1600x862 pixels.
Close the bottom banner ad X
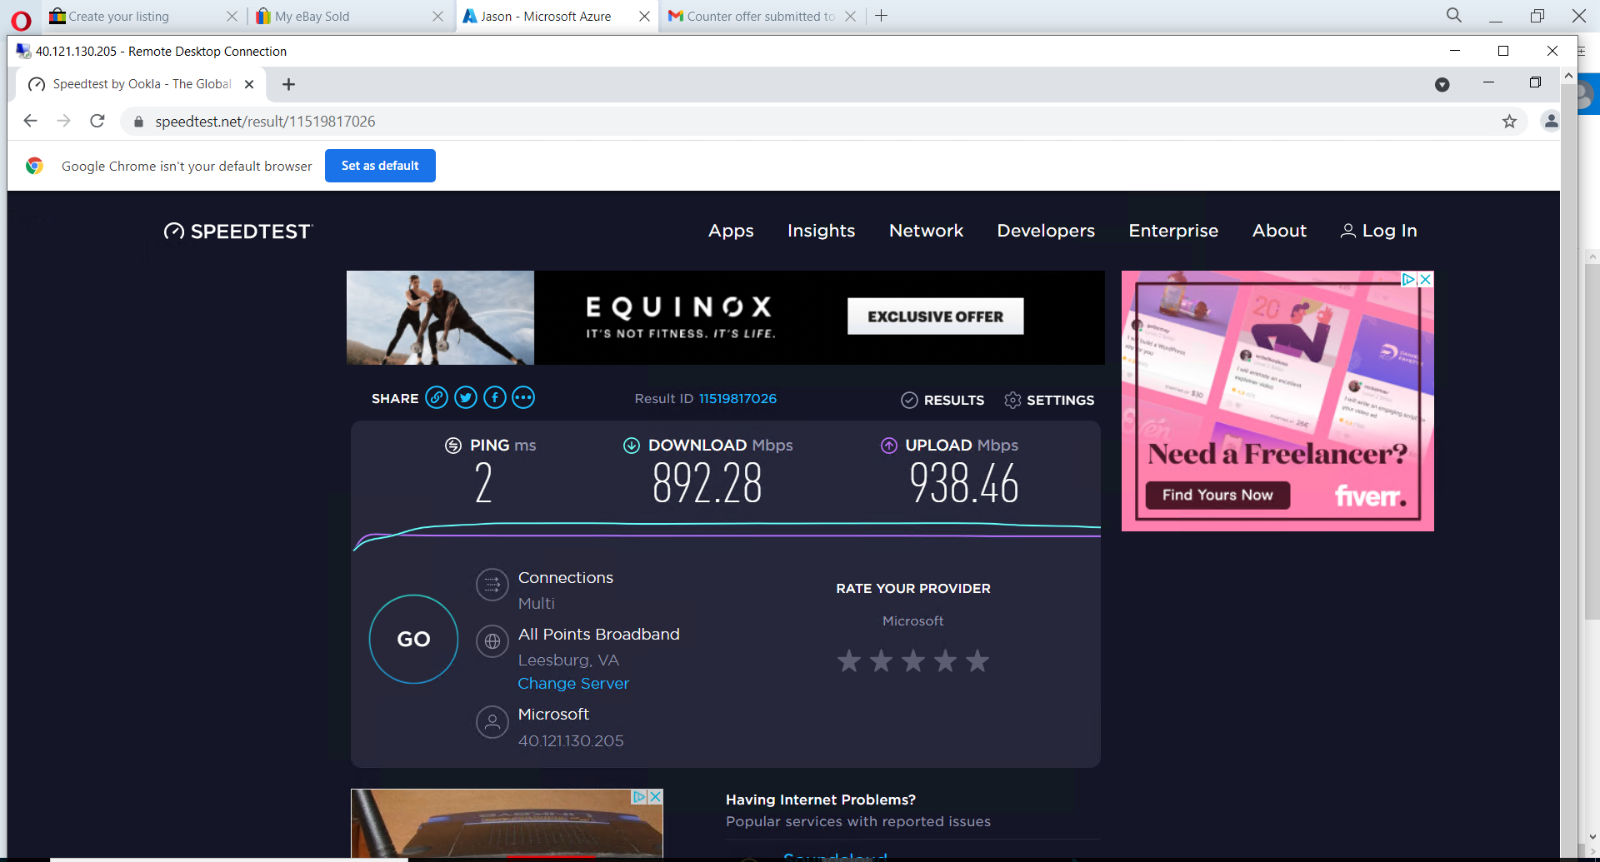point(655,797)
